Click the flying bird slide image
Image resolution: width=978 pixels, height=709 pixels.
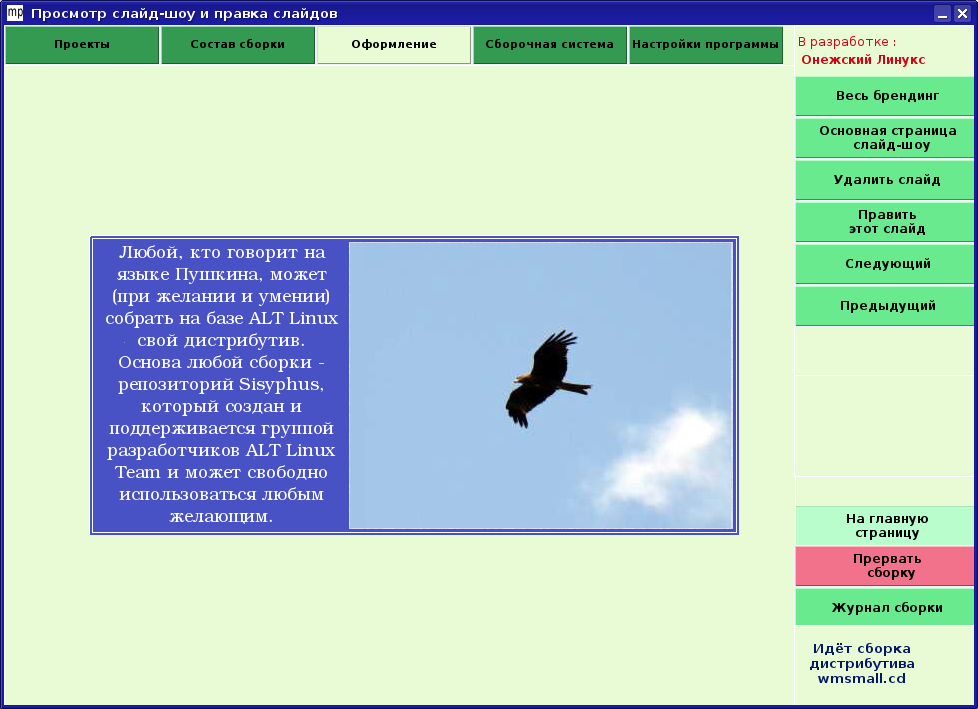pyautogui.click(x=541, y=385)
